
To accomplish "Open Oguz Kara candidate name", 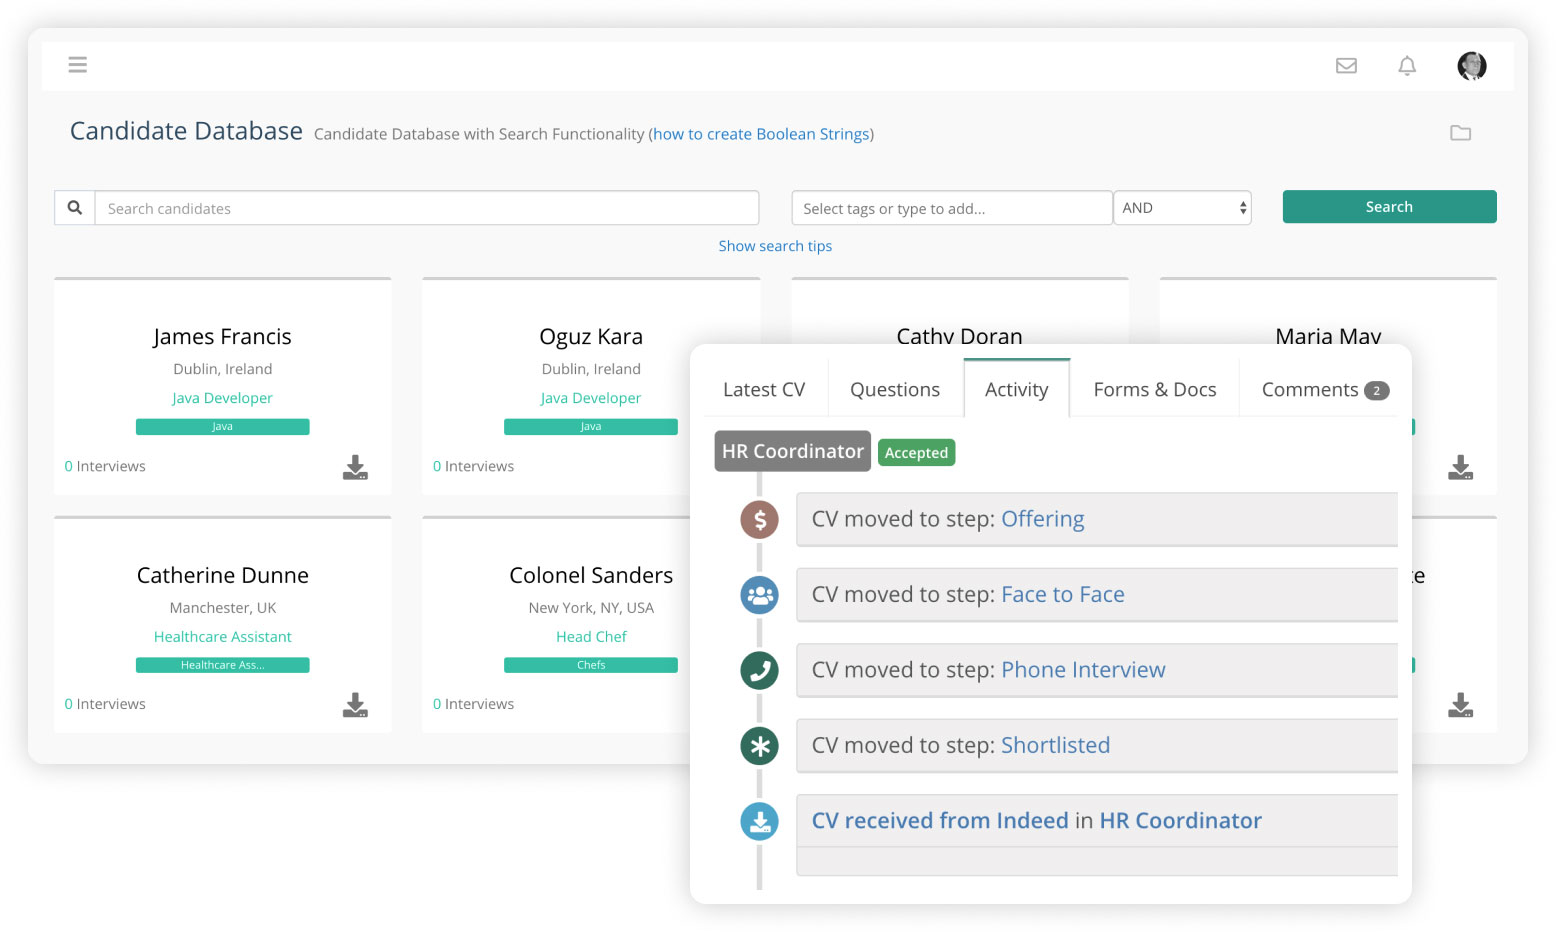I will coord(591,337).
